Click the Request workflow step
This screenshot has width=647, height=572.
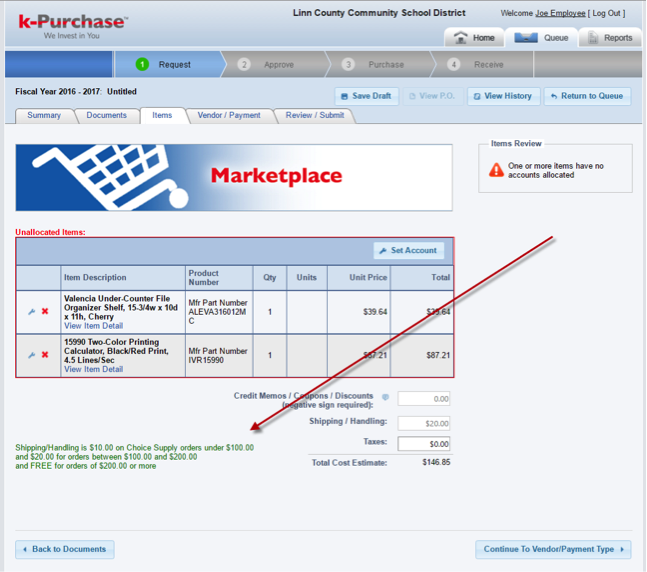[169, 64]
